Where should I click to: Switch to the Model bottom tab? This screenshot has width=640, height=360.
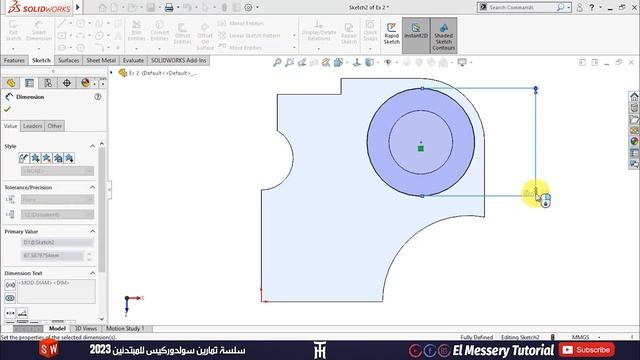57,329
